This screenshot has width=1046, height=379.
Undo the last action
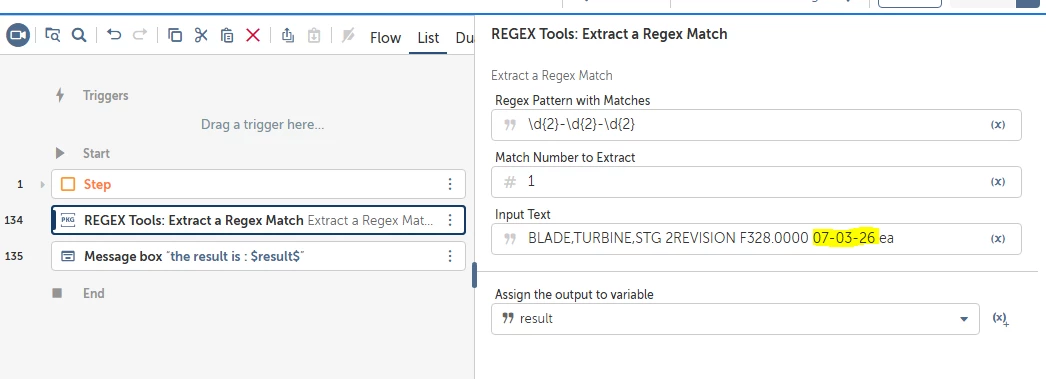pos(114,35)
